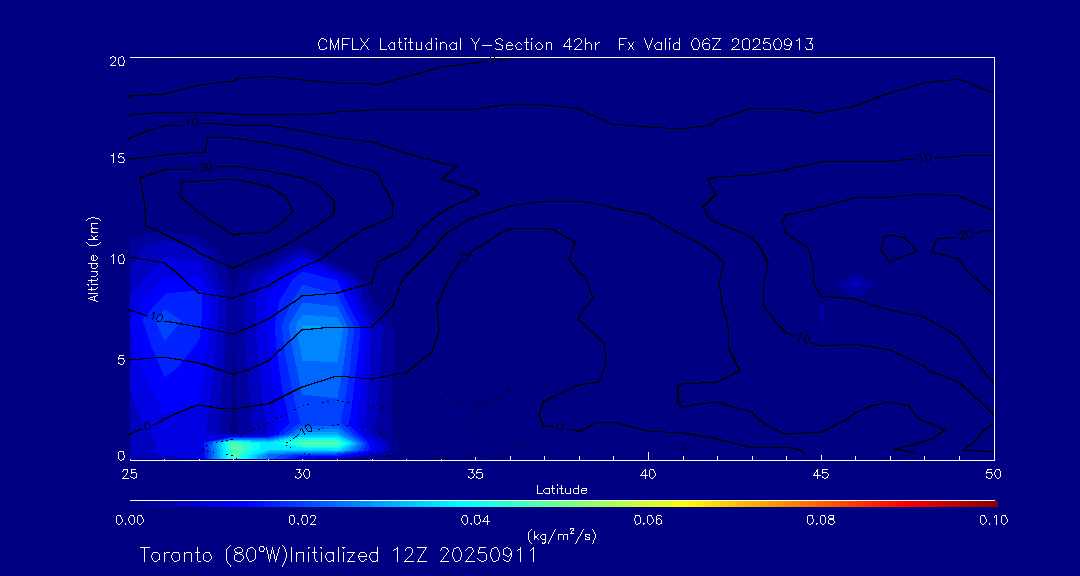Click latitude axis tick label 35

click(x=475, y=474)
